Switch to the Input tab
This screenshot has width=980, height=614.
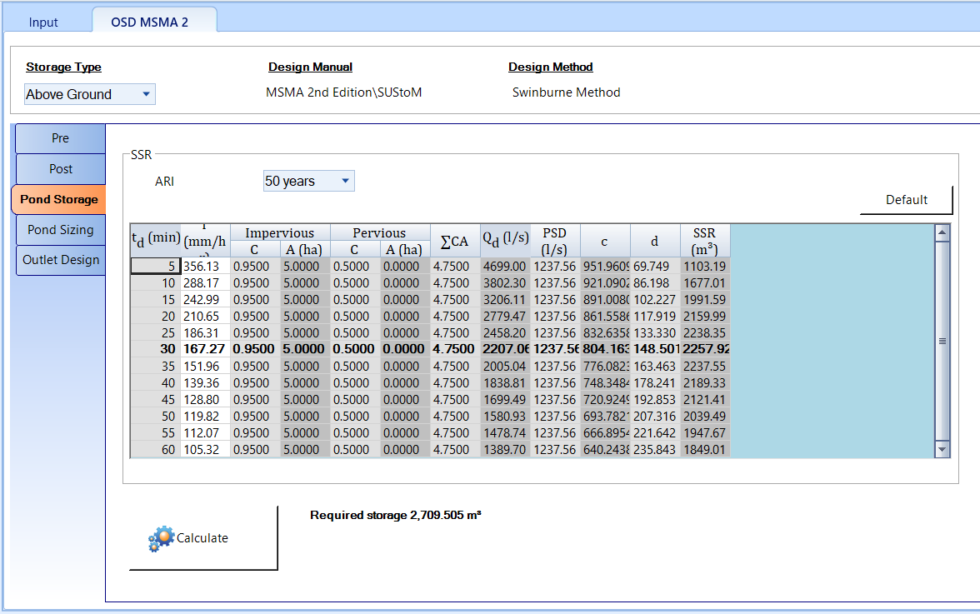[43, 20]
